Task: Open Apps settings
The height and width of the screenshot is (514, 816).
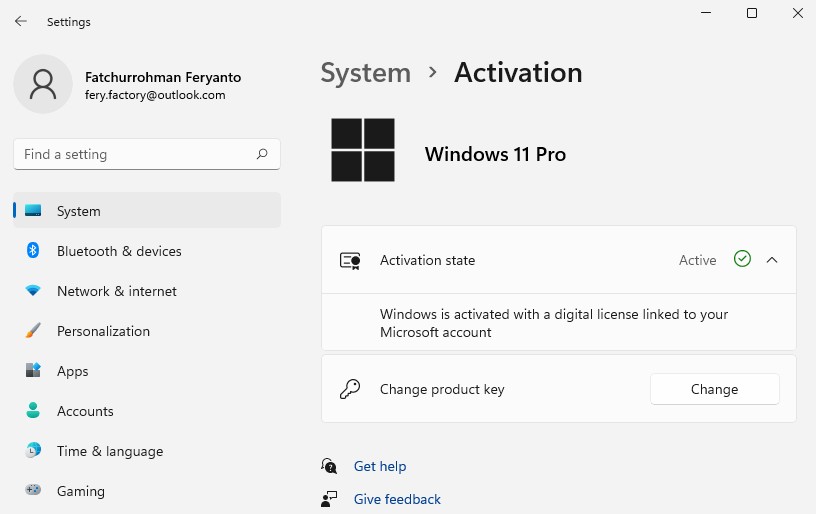Action: (147, 371)
